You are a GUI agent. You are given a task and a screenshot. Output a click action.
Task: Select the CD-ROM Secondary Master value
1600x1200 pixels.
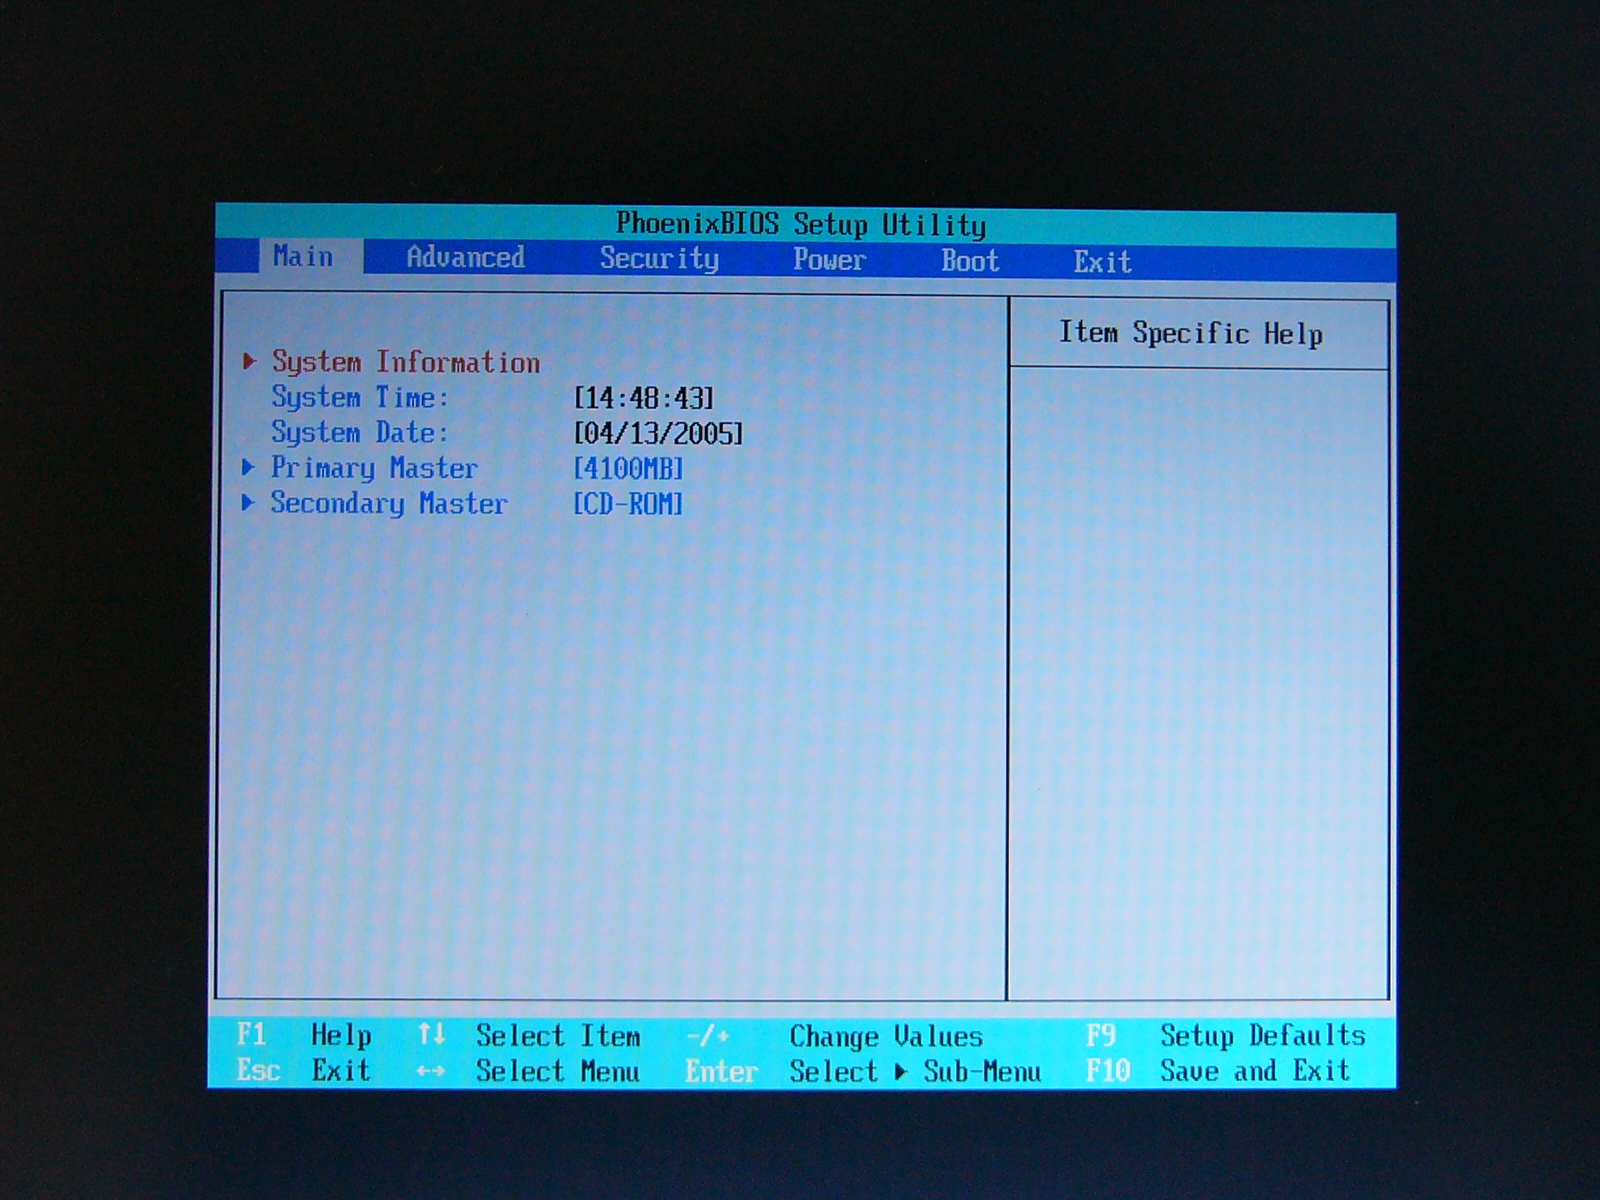tap(628, 503)
